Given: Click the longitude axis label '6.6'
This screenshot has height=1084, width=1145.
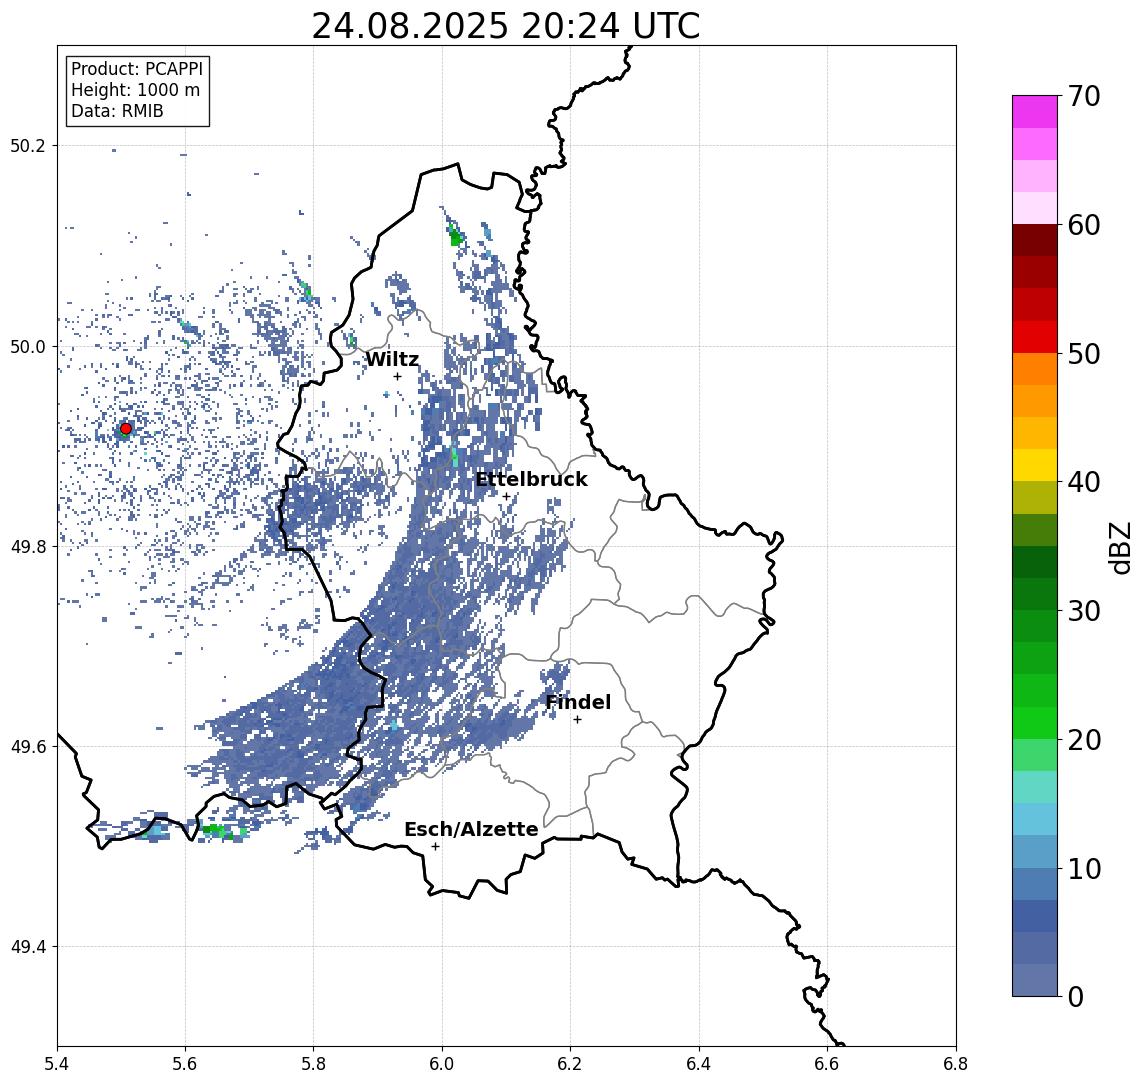Looking at the screenshot, I should coord(827,1064).
